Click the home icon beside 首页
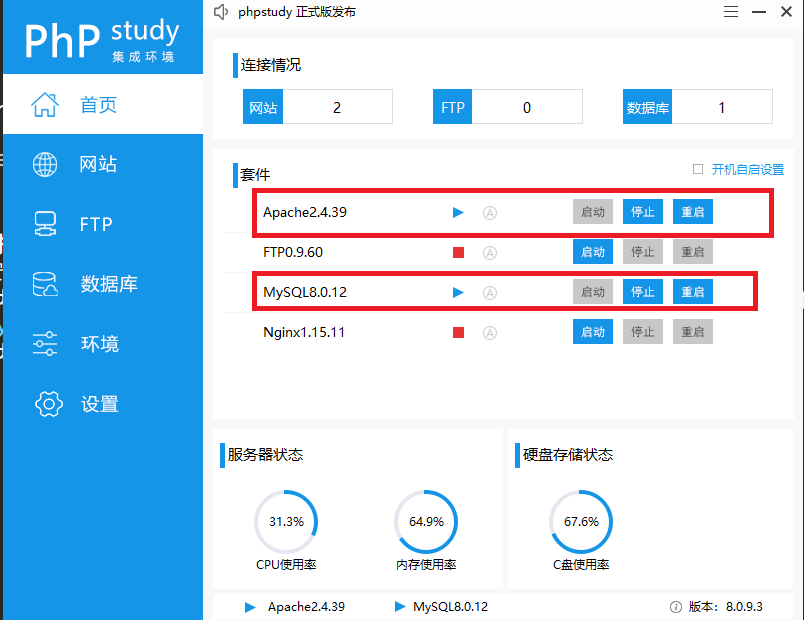 (45, 105)
